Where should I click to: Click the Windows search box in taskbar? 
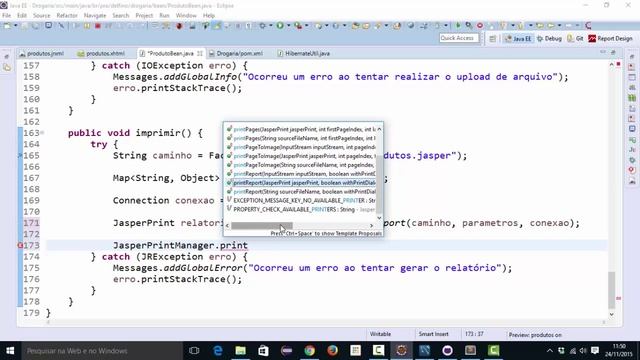(x=102, y=351)
